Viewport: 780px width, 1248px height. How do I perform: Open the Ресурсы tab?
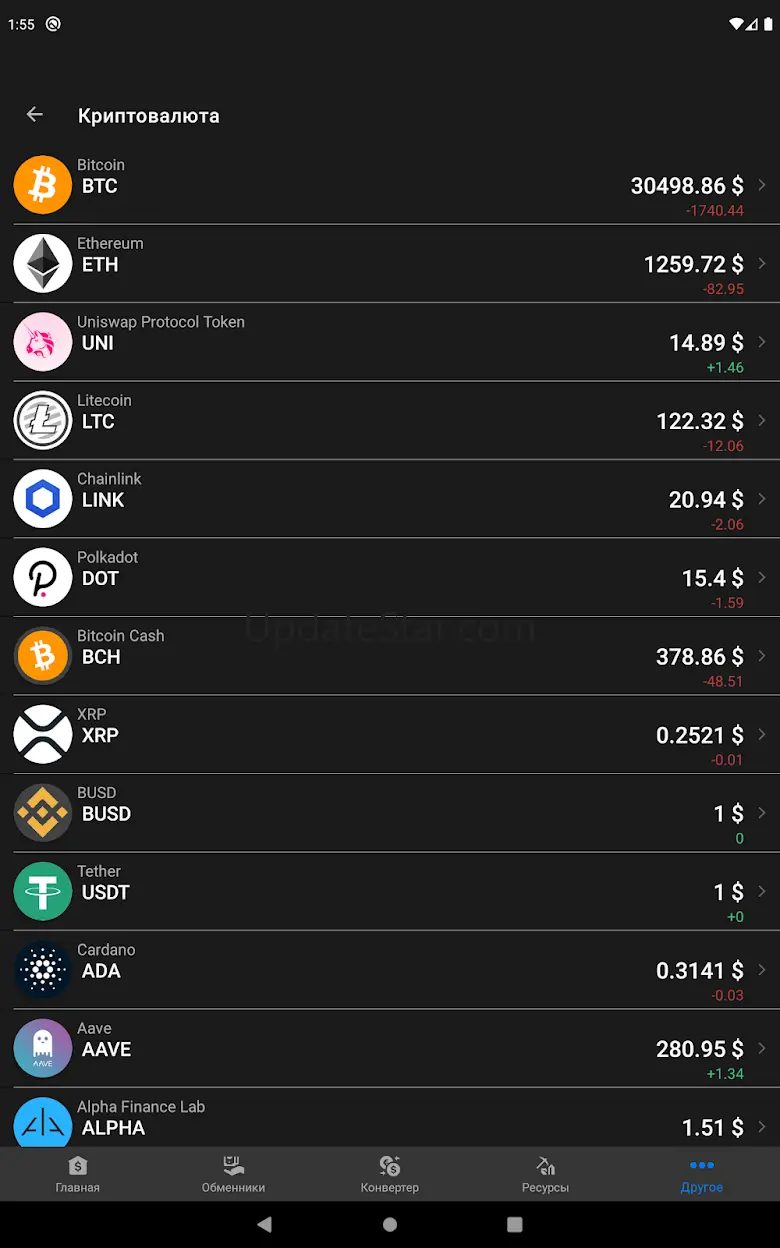click(x=545, y=1174)
